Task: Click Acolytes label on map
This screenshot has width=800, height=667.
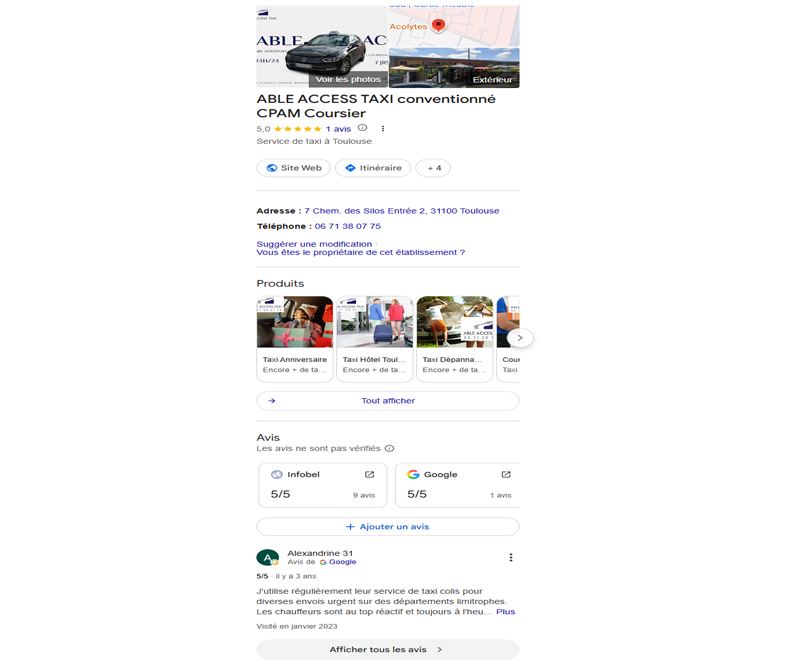Action: pos(408,27)
